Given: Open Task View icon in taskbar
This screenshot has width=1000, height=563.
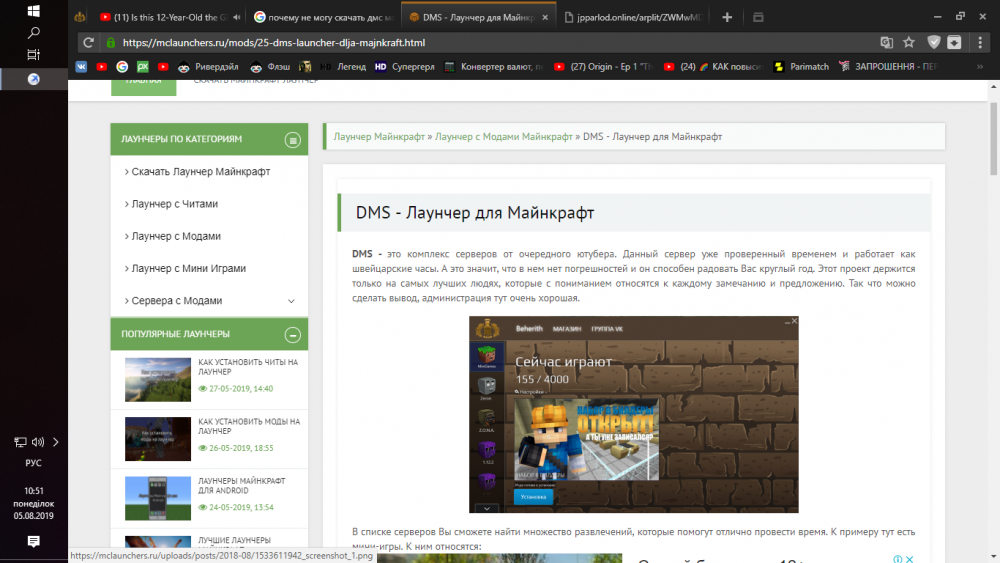Looking at the screenshot, I should [x=34, y=55].
